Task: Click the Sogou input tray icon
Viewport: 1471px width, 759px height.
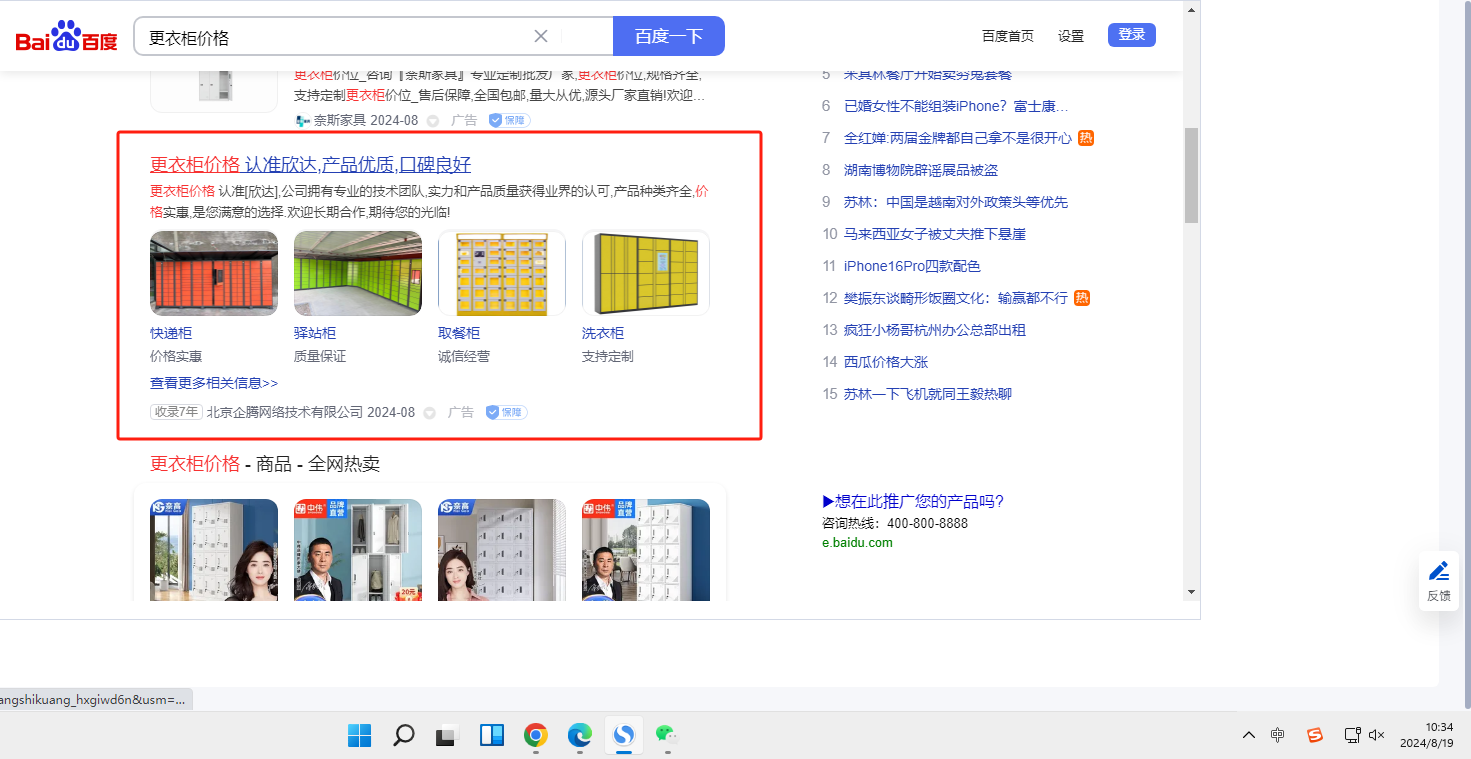Action: click(1315, 735)
